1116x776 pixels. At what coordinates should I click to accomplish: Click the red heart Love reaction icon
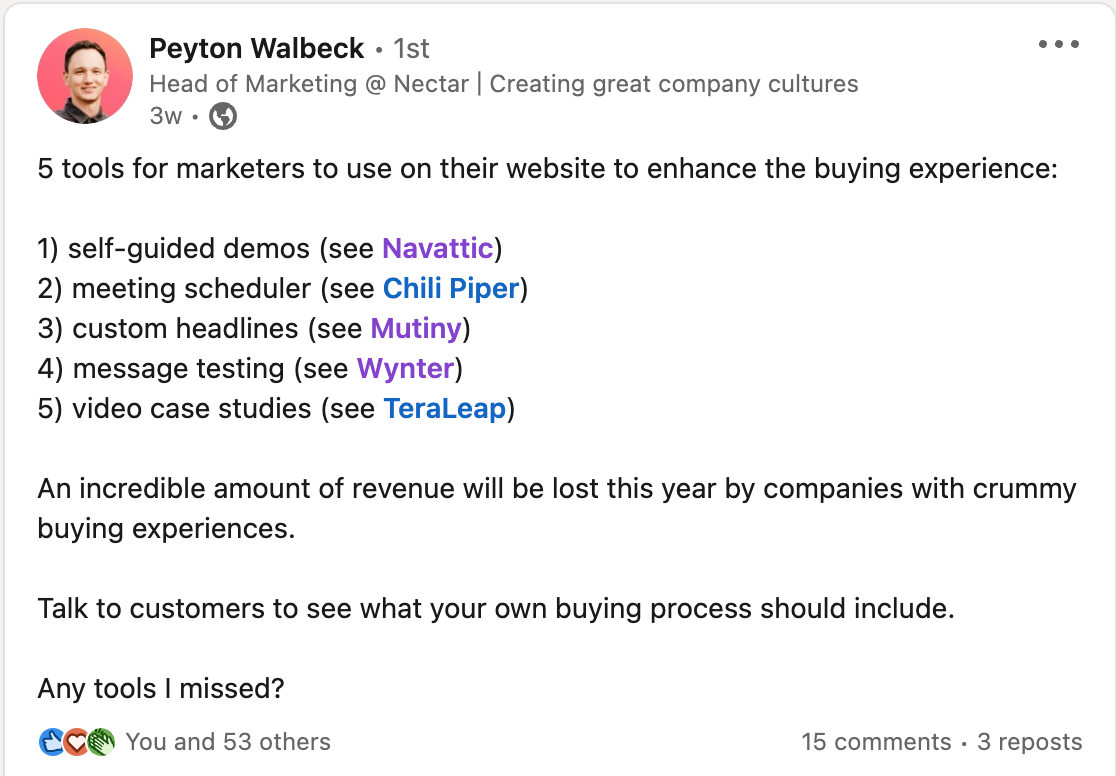[x=76, y=742]
